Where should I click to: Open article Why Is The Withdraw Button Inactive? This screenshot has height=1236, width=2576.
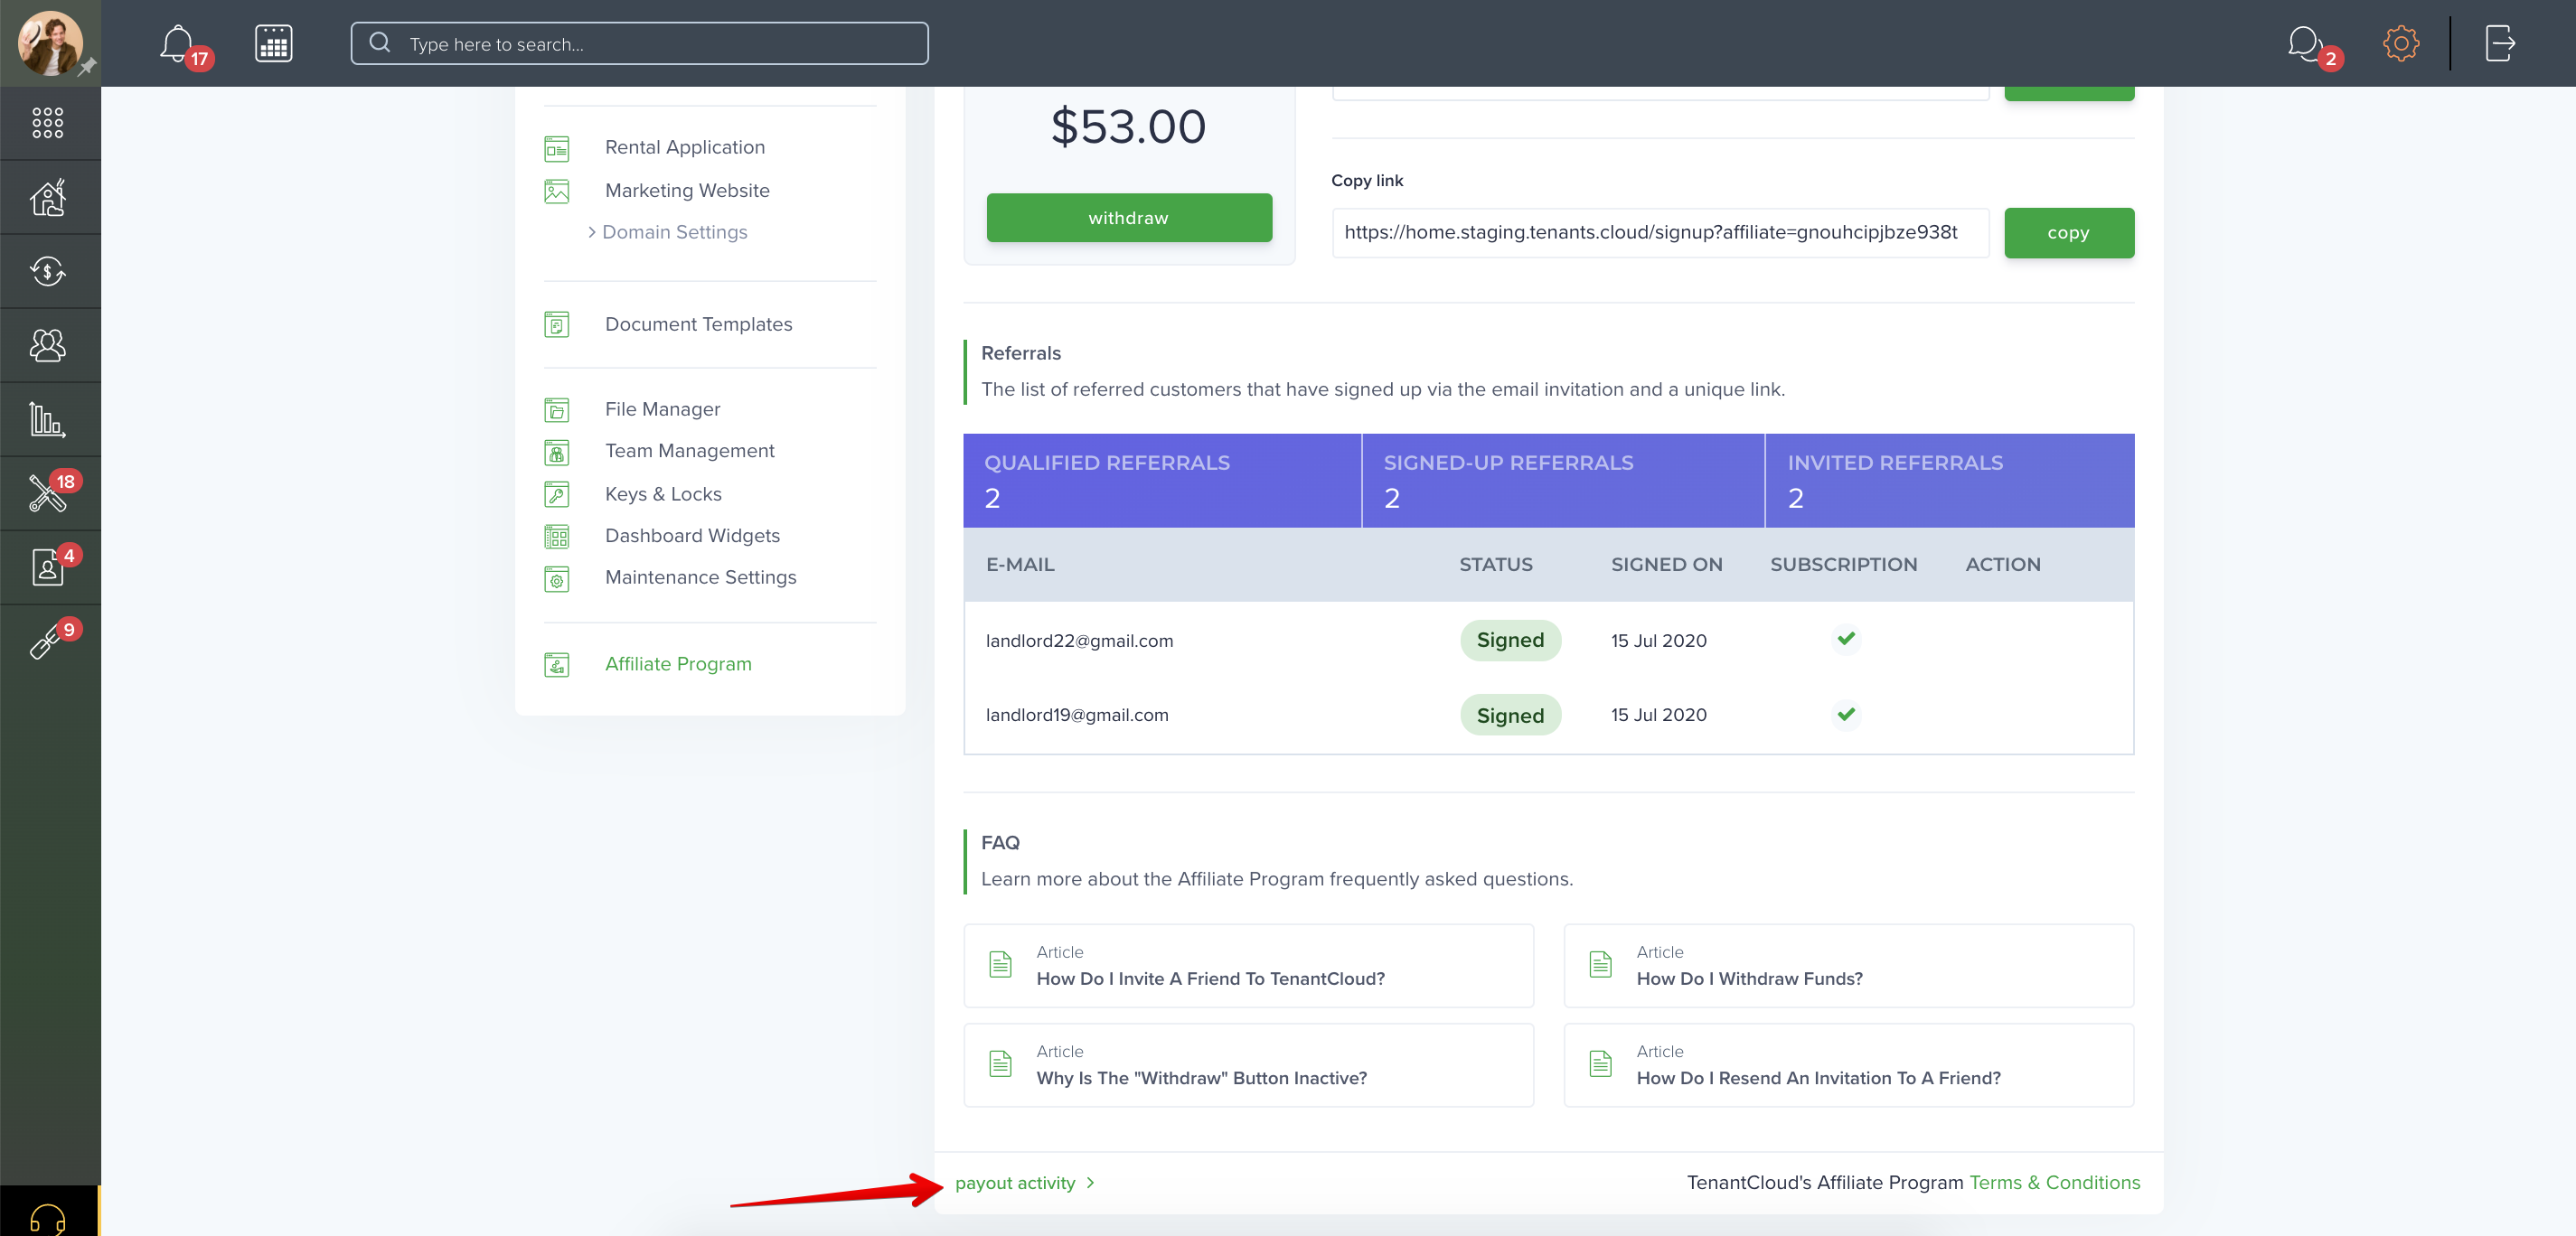tap(1248, 1065)
